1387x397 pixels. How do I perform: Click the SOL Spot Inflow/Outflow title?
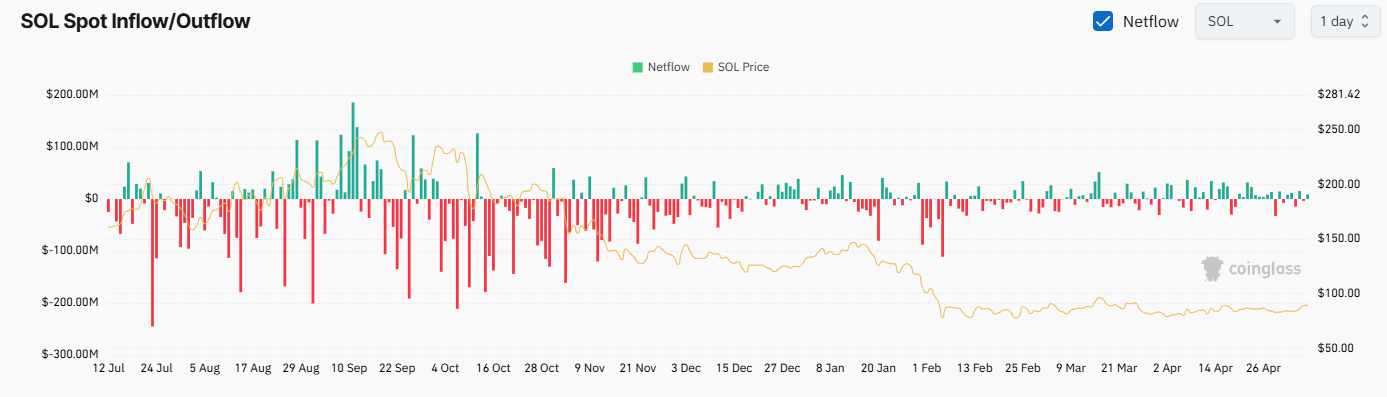pos(136,21)
